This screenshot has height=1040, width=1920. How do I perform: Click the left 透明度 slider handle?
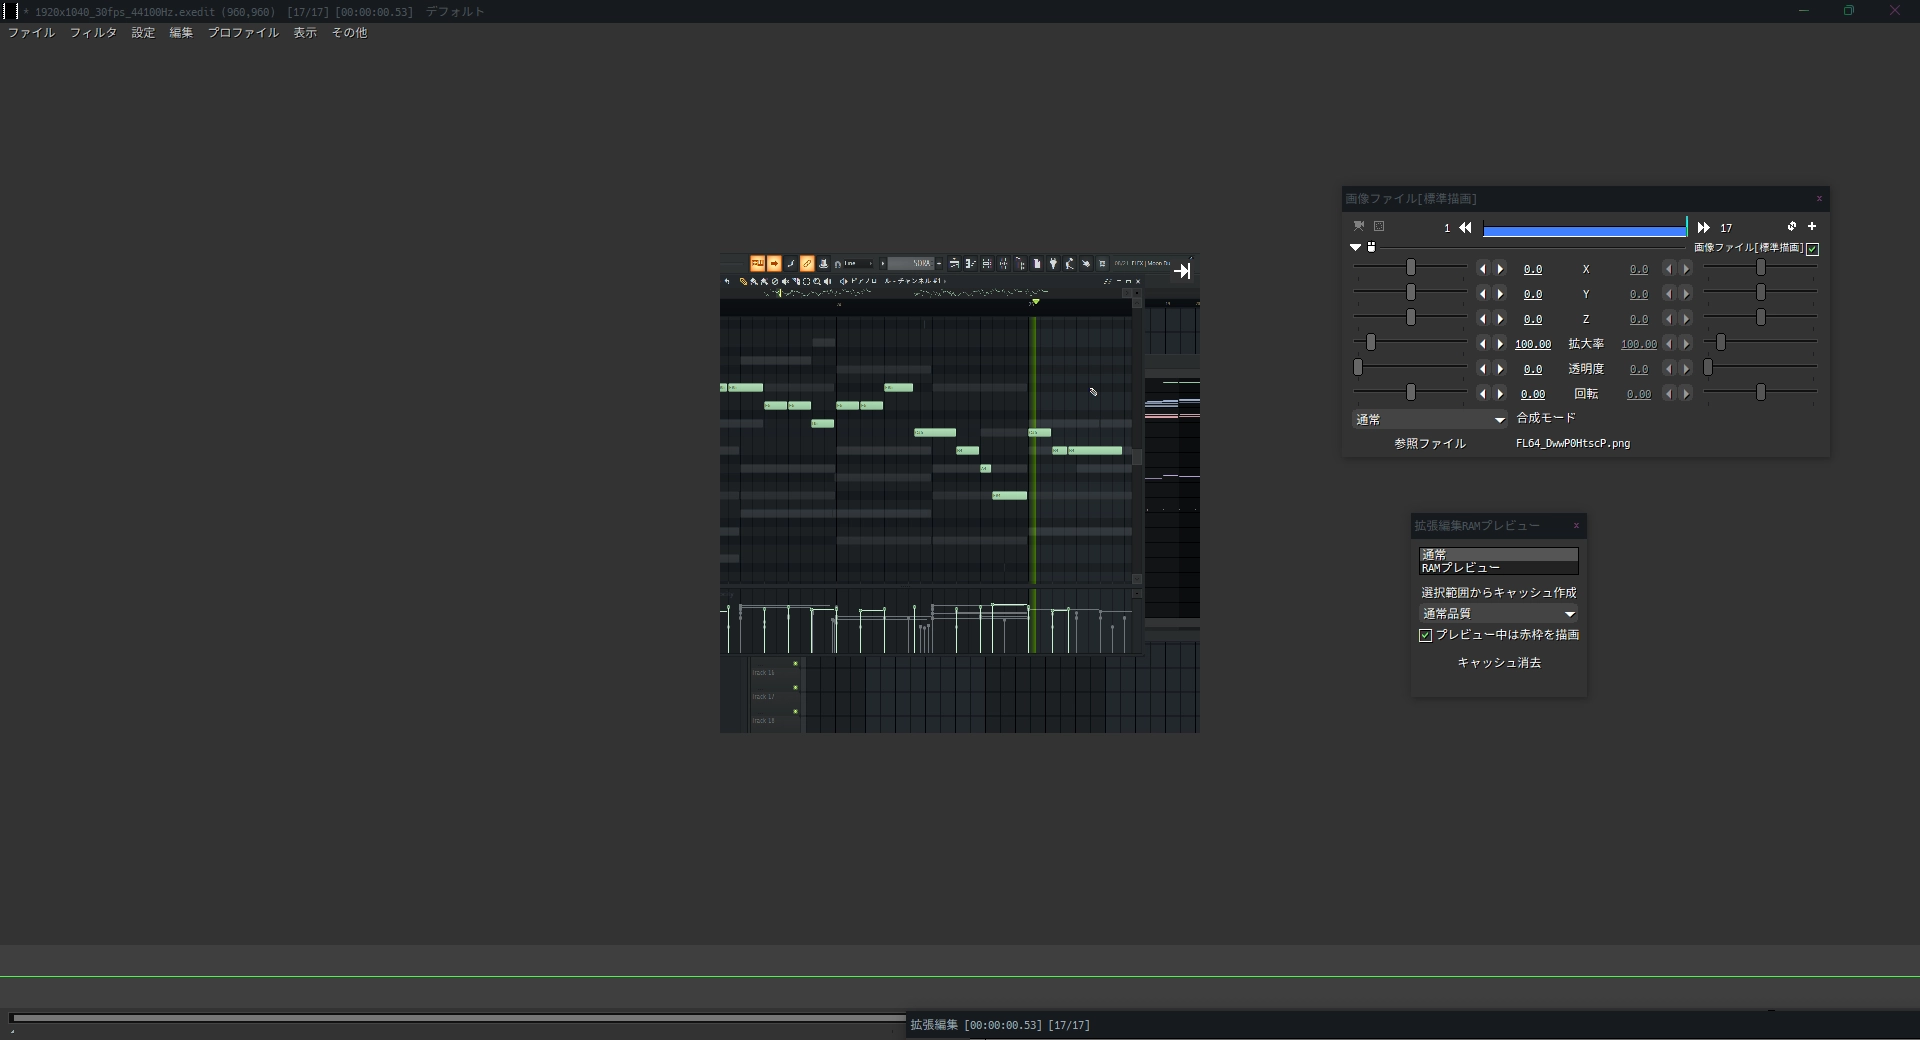click(x=1358, y=368)
